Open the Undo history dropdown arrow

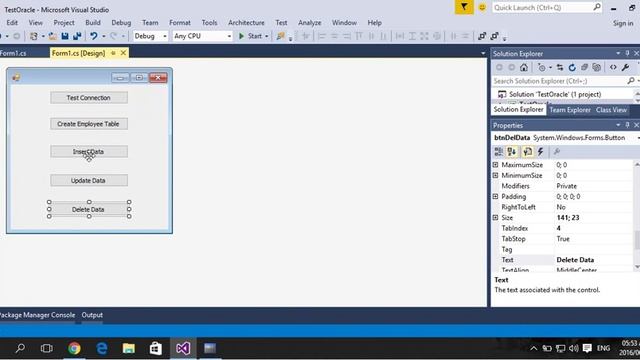pos(104,36)
